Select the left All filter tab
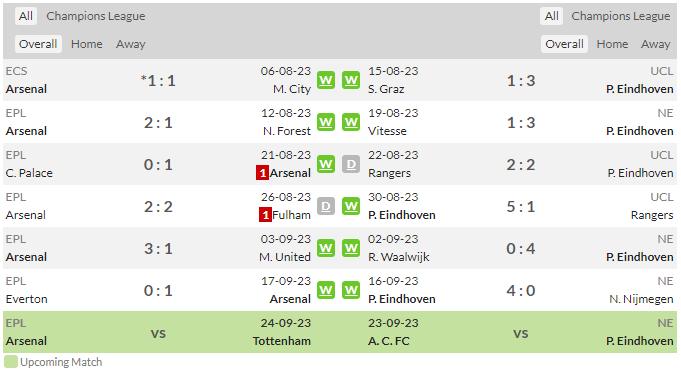The height and width of the screenshot is (390, 681). [26, 16]
